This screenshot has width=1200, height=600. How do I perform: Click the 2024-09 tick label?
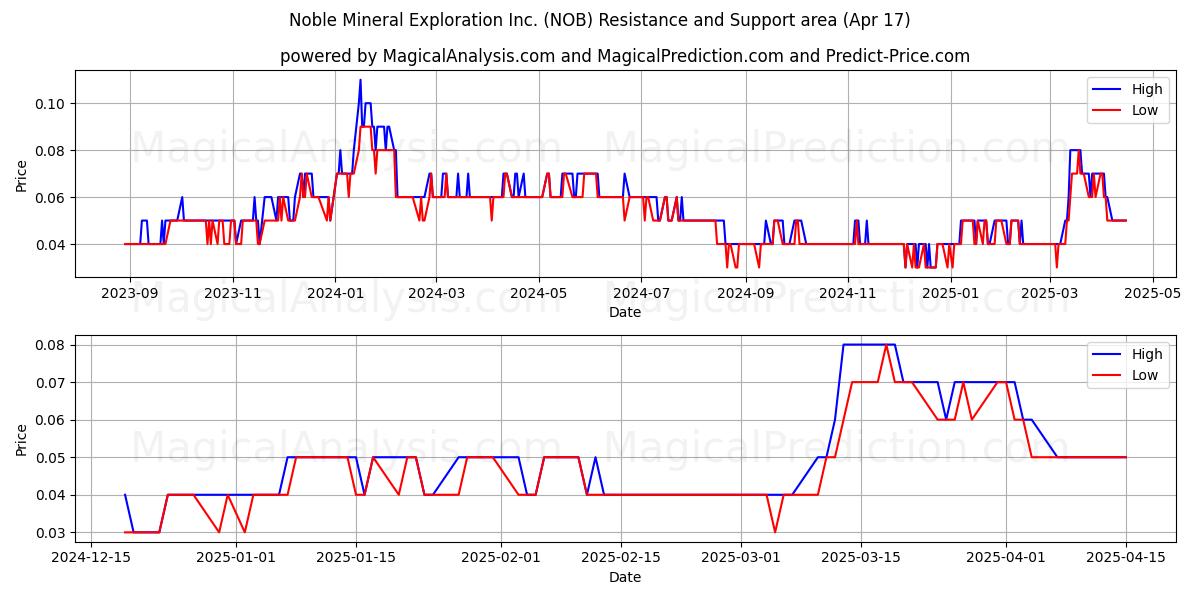[745, 294]
